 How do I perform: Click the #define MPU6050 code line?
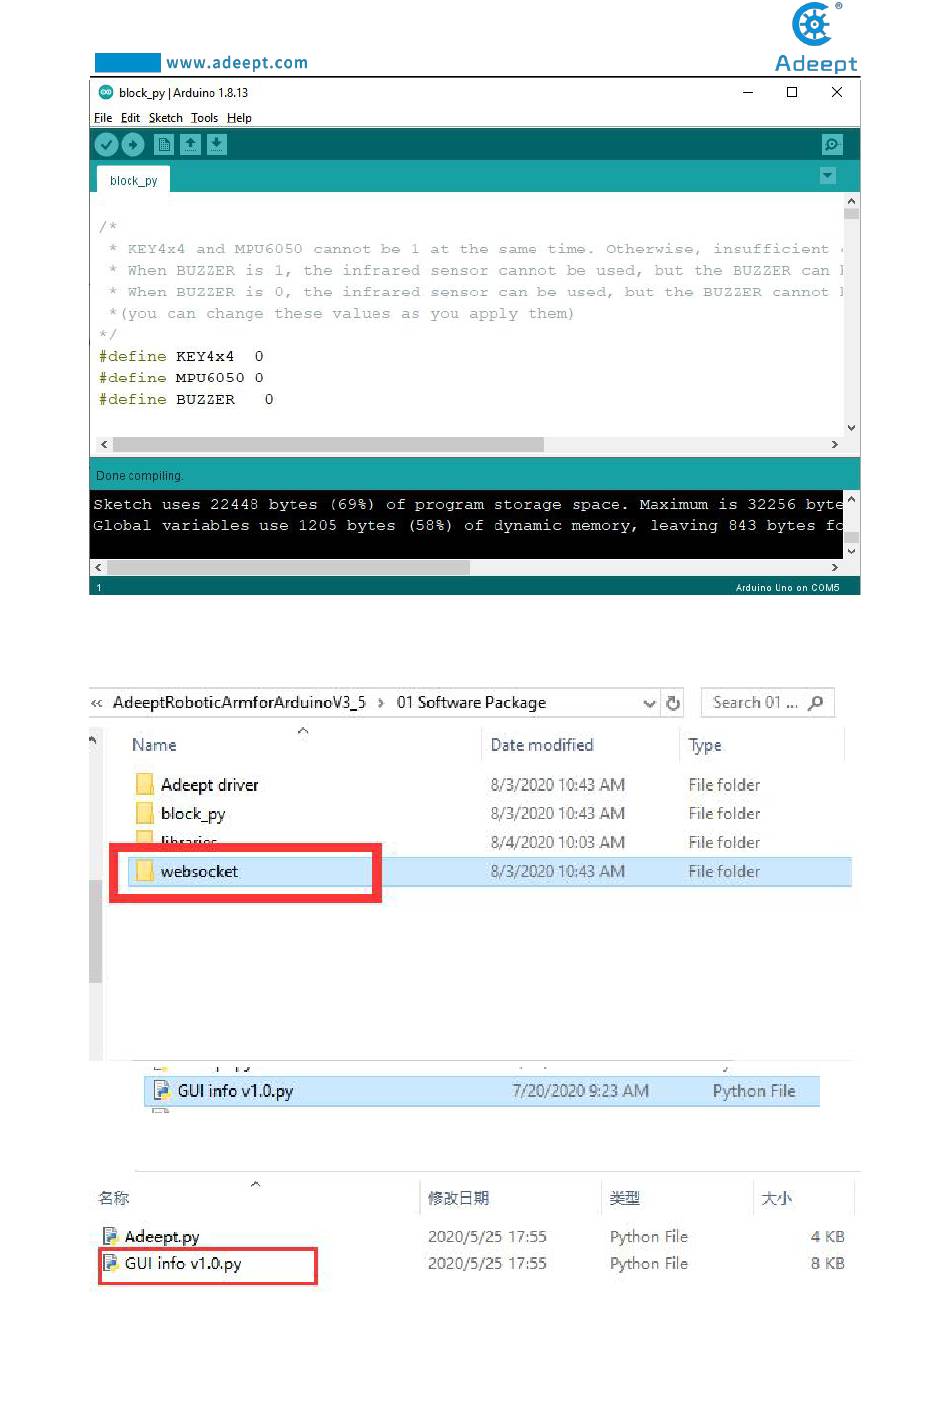181,378
